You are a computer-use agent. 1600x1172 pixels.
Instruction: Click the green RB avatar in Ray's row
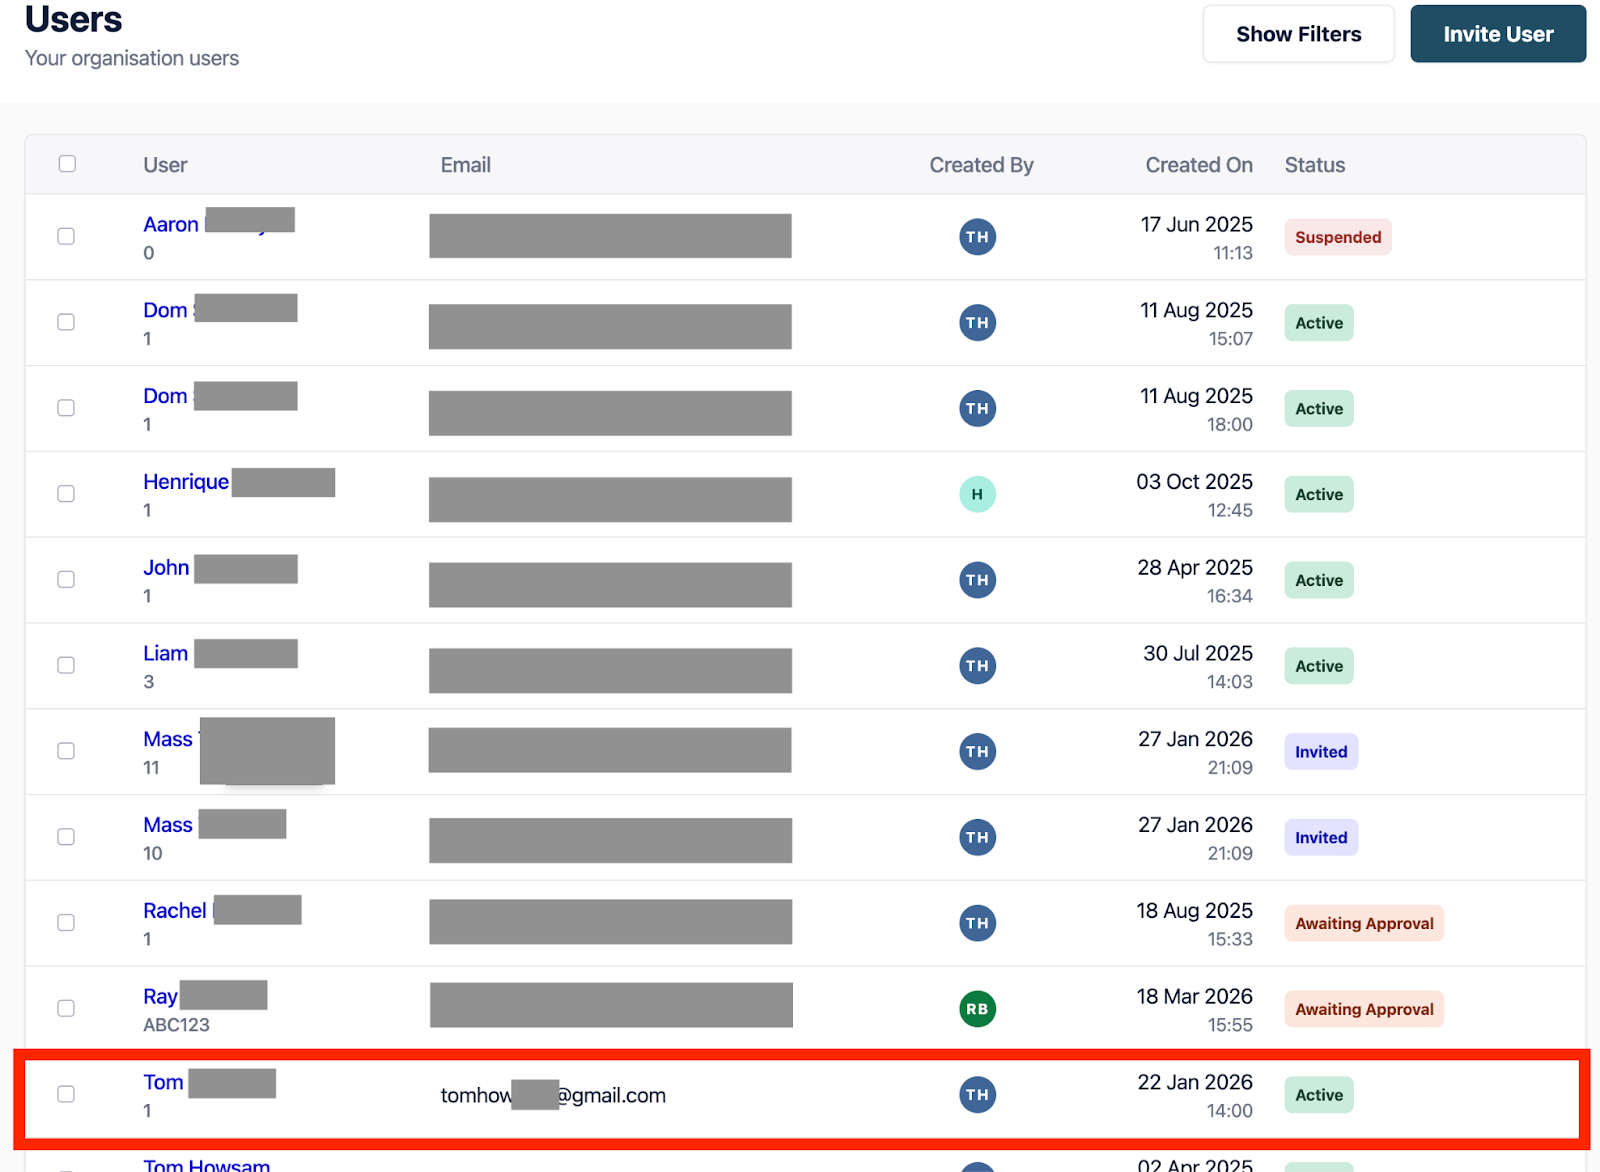[x=977, y=1009]
